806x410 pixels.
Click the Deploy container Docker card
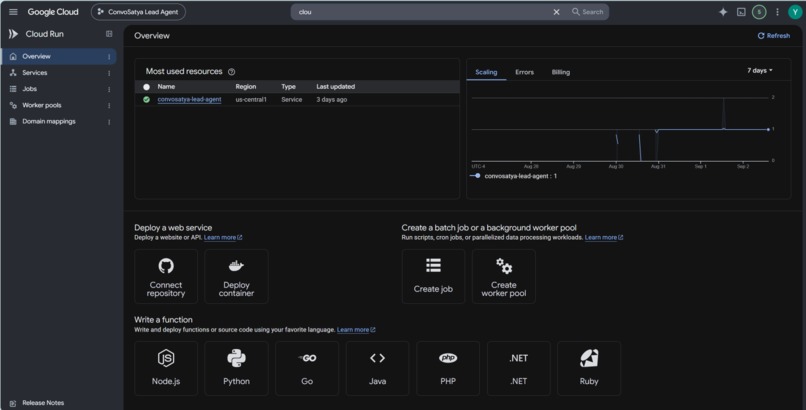click(236, 276)
